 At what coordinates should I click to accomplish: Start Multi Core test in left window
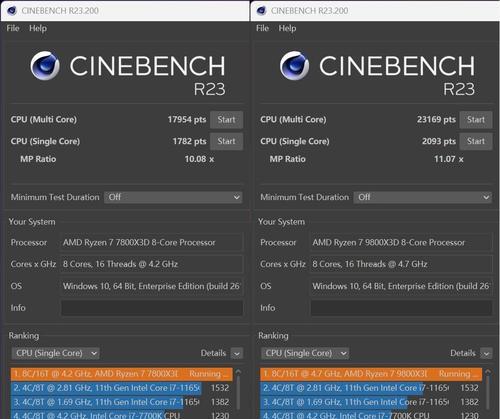226,120
